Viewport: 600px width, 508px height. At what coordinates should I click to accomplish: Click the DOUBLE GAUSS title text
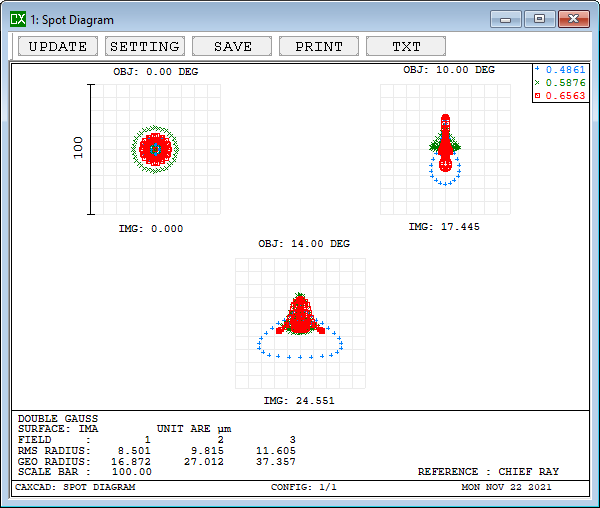click(58, 418)
